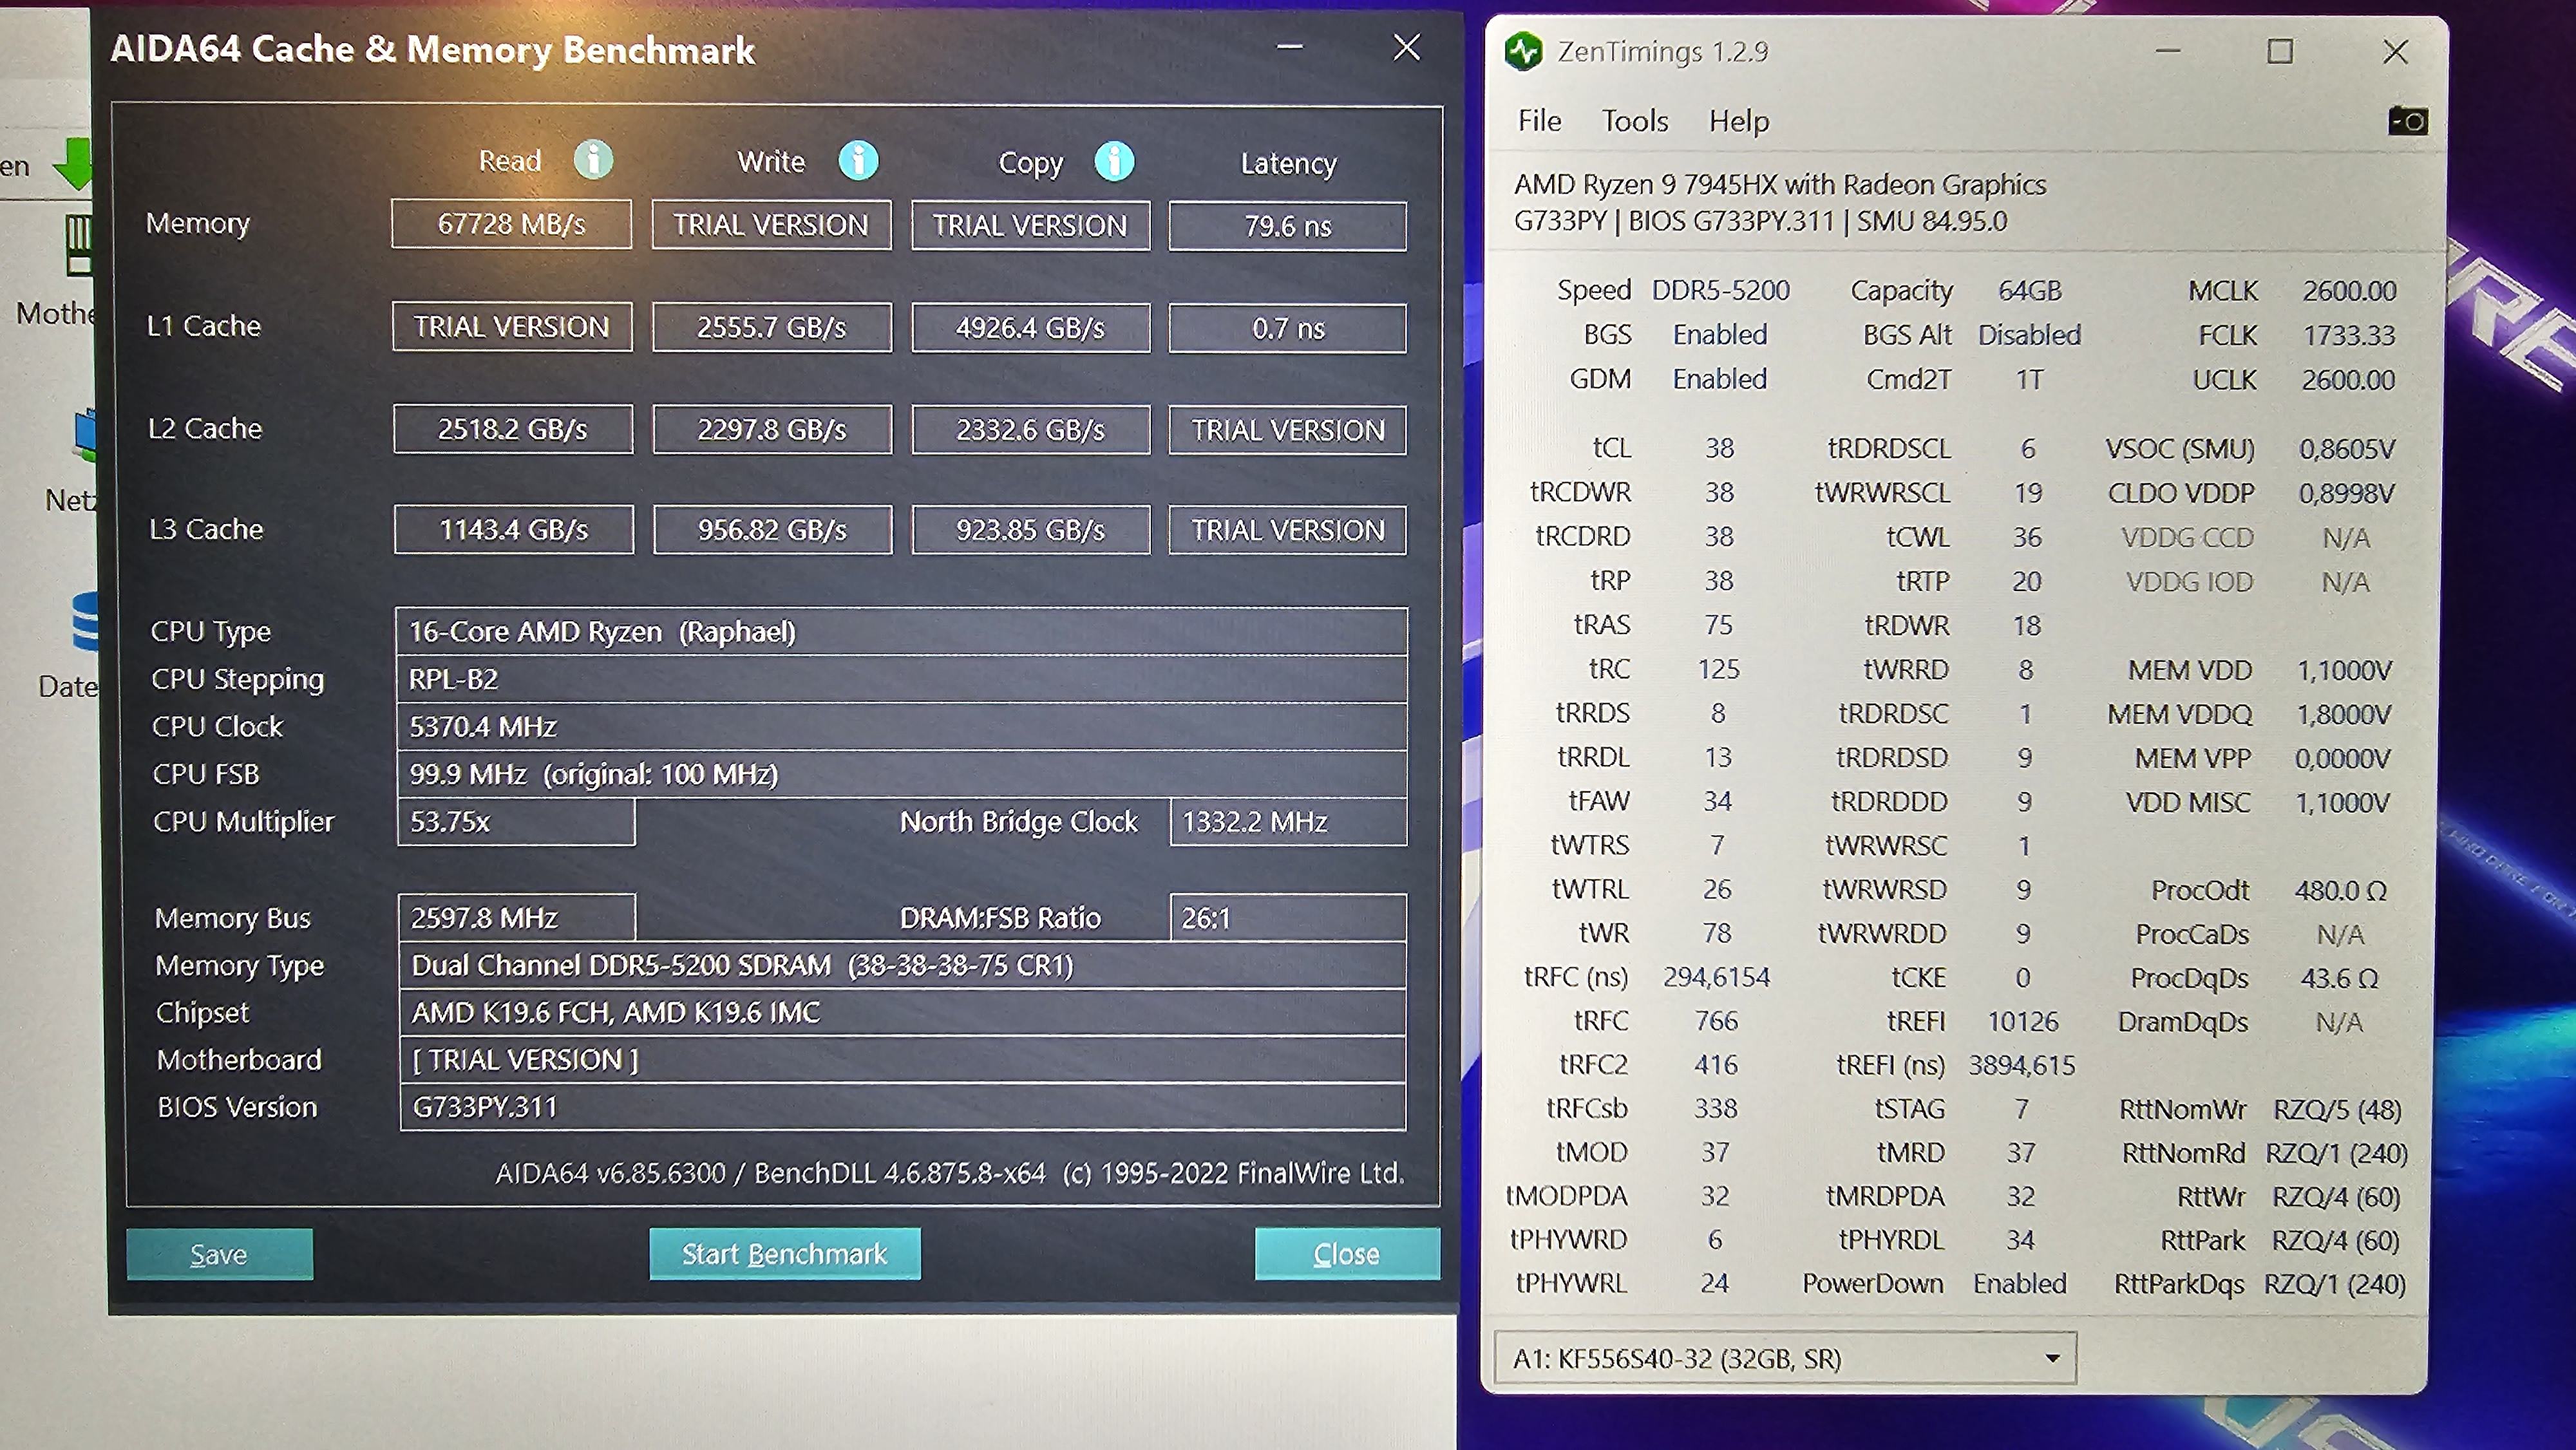Screen dimensions: 2576x1450
Task: Click the MEM VDDQ value 1,8000V
Action: coord(2343,714)
